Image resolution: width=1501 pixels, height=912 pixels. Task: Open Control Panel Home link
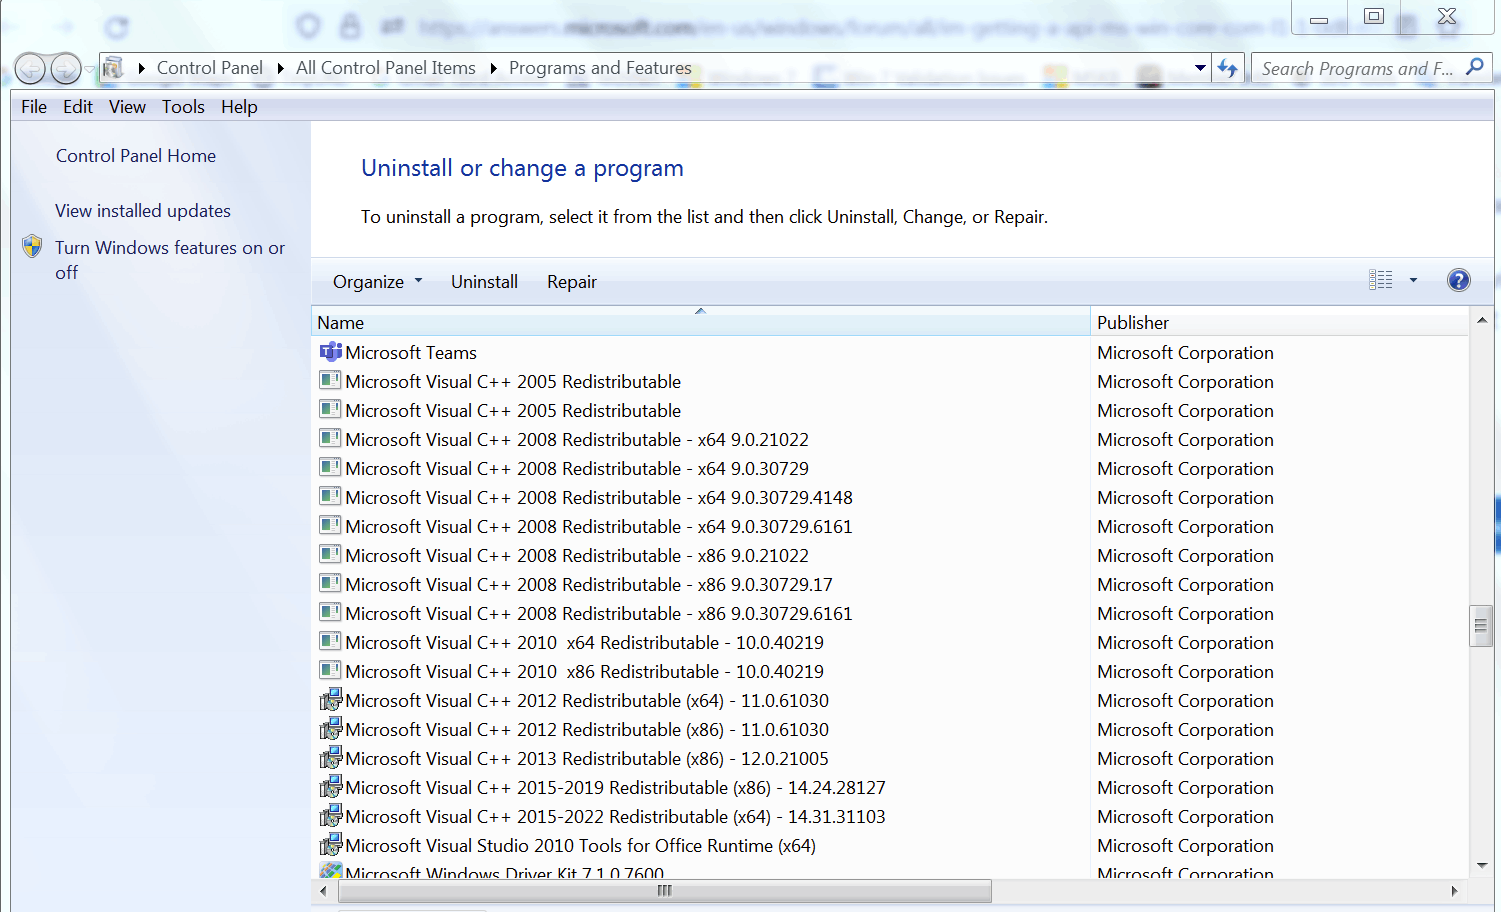pos(136,156)
